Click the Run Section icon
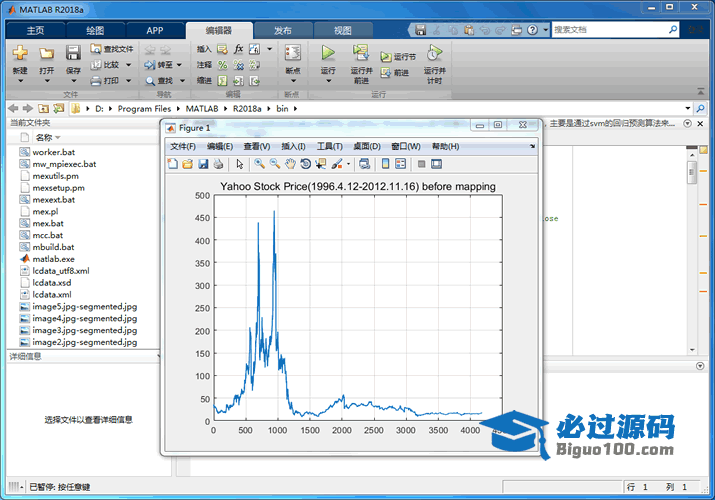The image size is (715, 500). click(x=386, y=57)
